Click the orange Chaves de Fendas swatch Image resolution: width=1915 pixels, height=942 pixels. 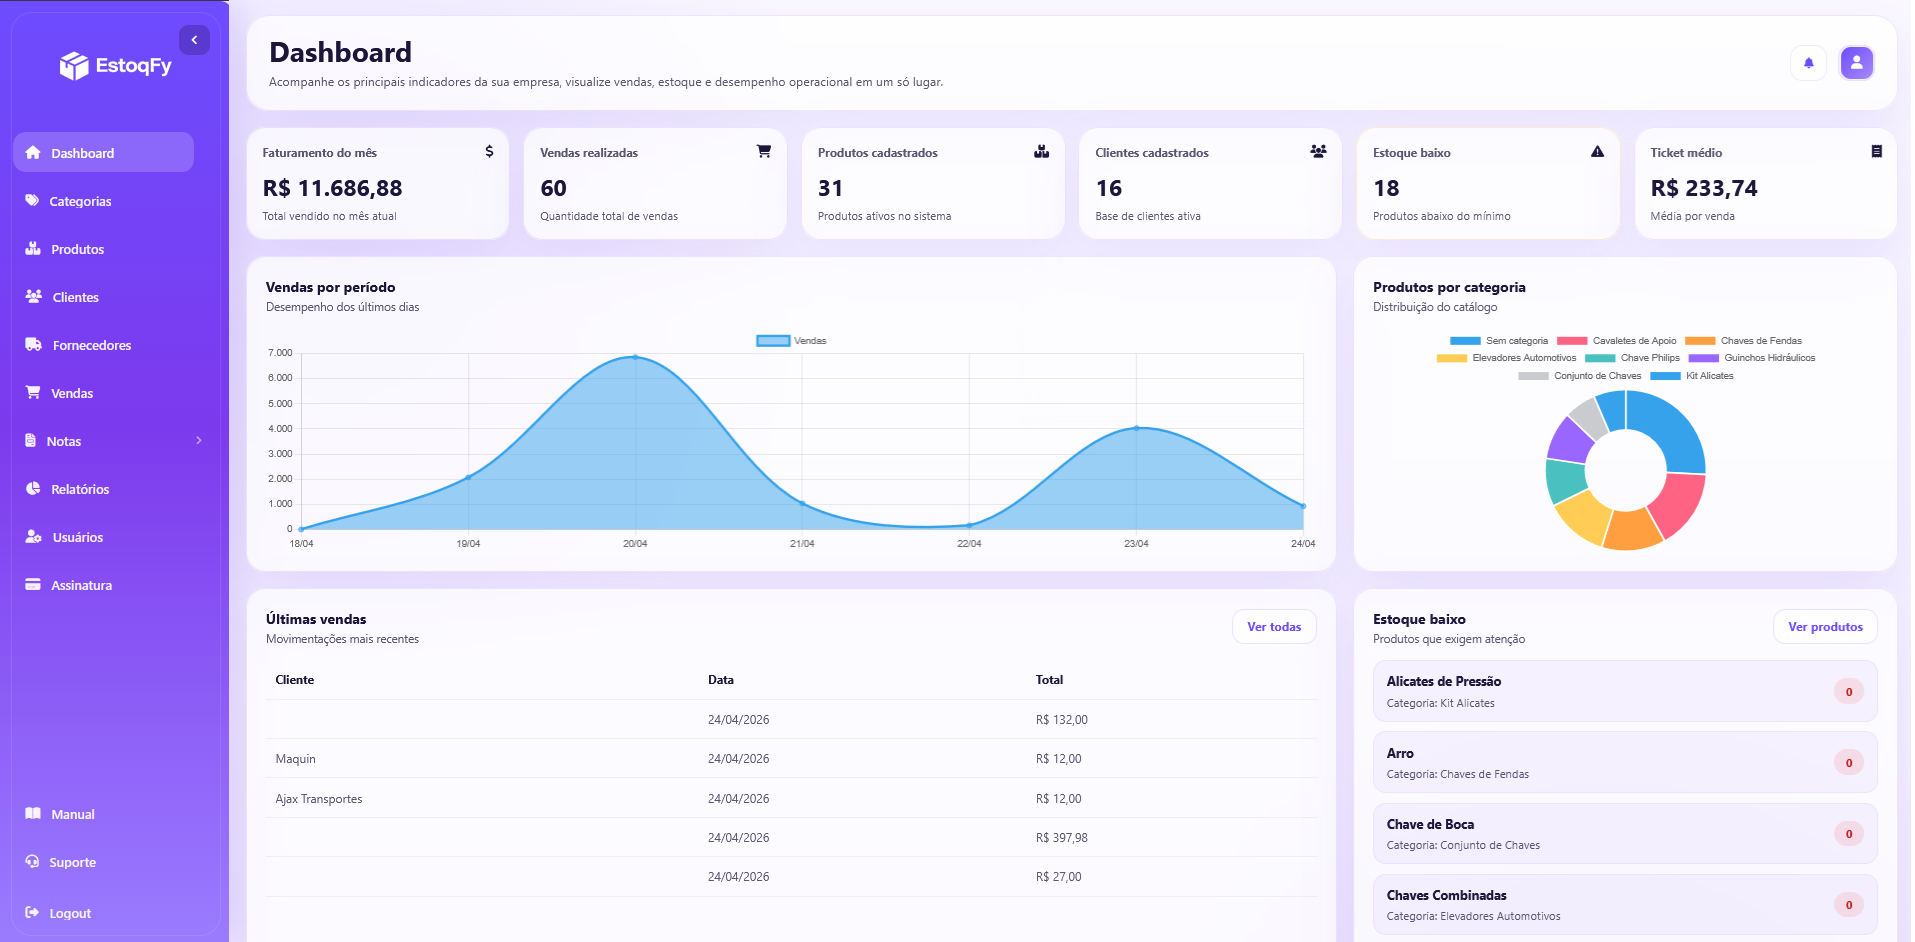(x=1700, y=341)
